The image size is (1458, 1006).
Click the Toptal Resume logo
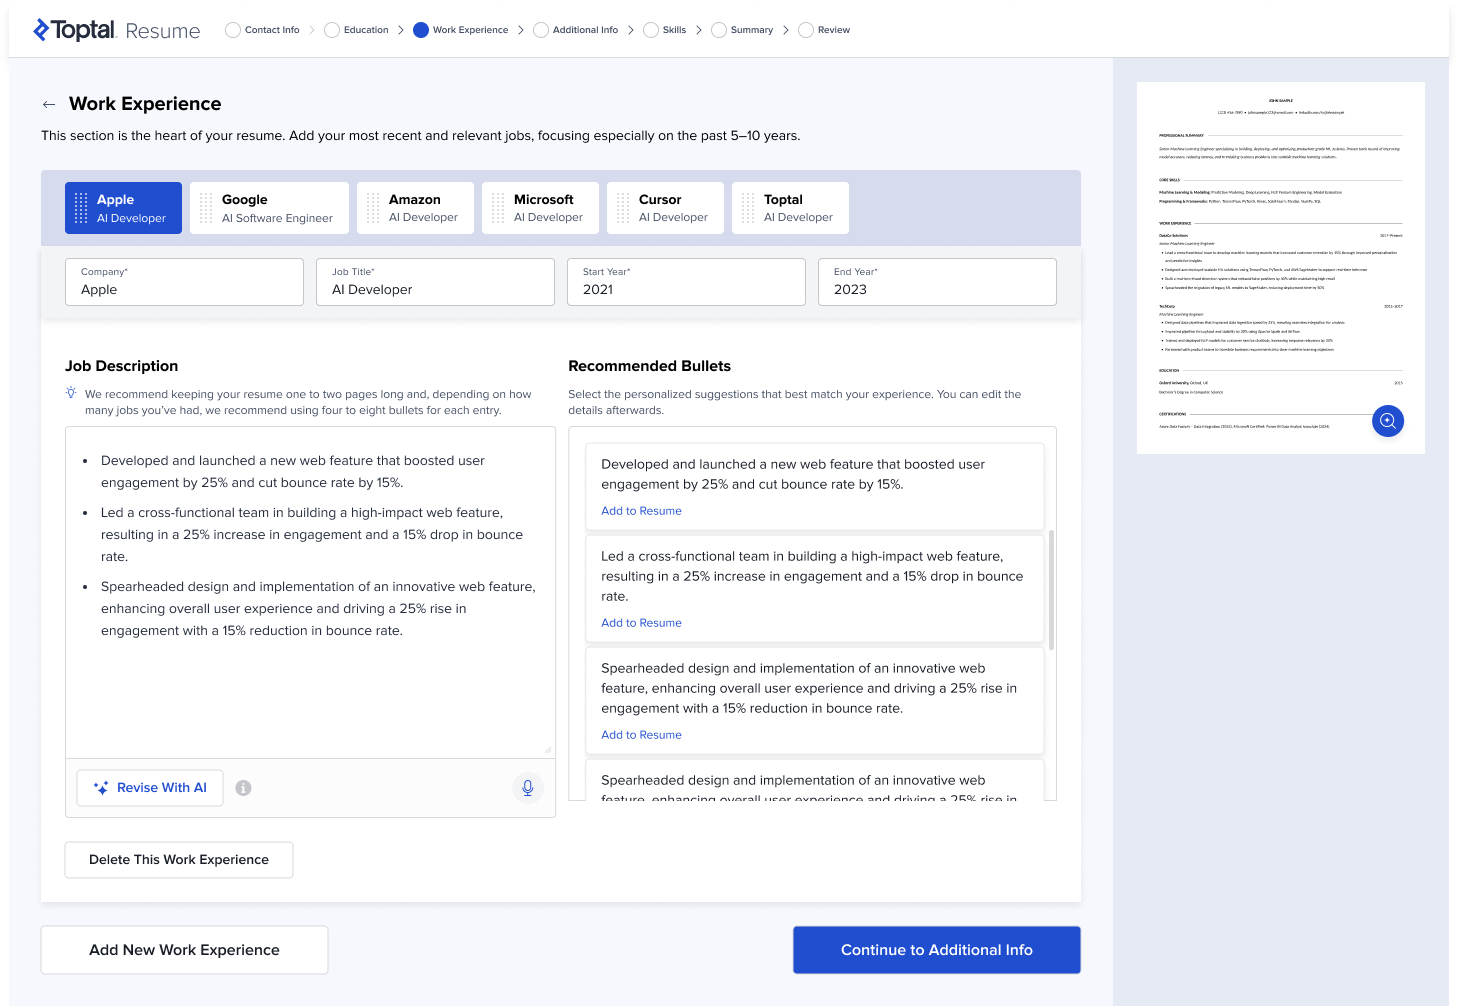click(117, 30)
